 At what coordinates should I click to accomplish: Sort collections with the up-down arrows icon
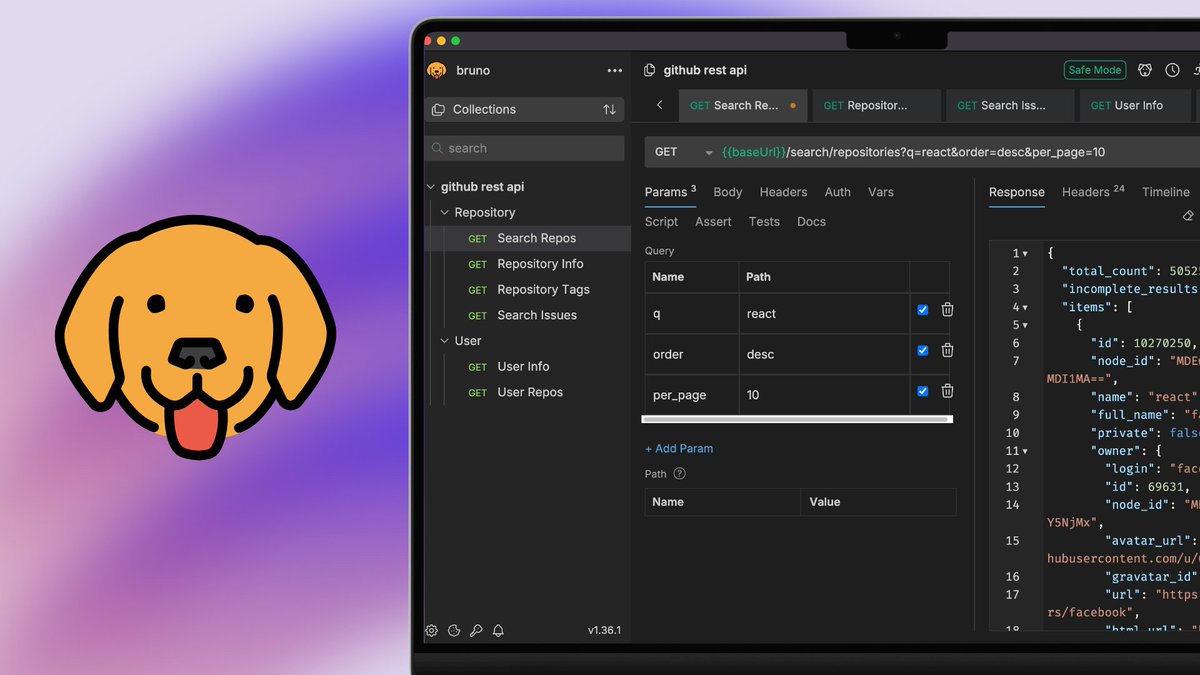609,110
